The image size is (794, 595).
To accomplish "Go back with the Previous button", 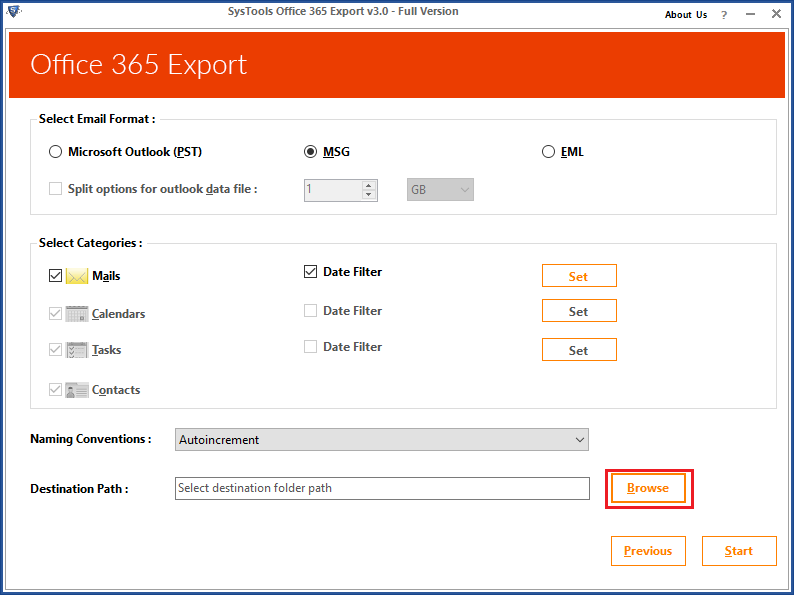I will tap(648, 551).
